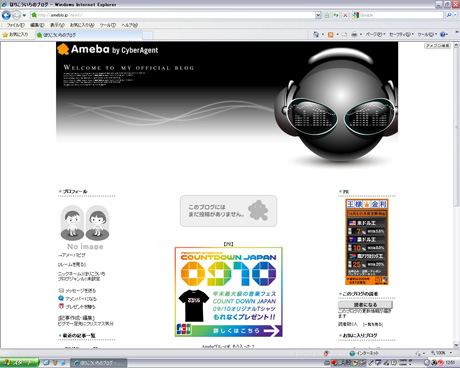Click the Ameba logo in page header
This screenshot has height=368, width=460.
(x=108, y=49)
